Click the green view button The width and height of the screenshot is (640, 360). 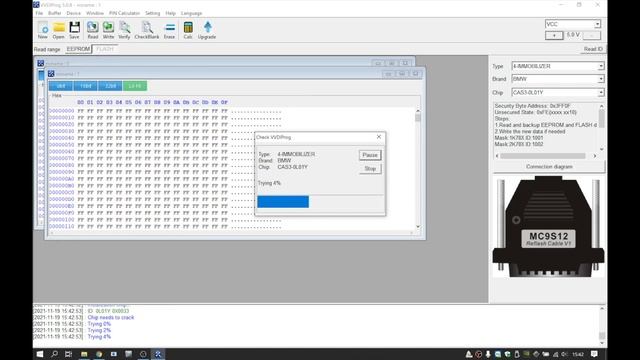coord(135,86)
